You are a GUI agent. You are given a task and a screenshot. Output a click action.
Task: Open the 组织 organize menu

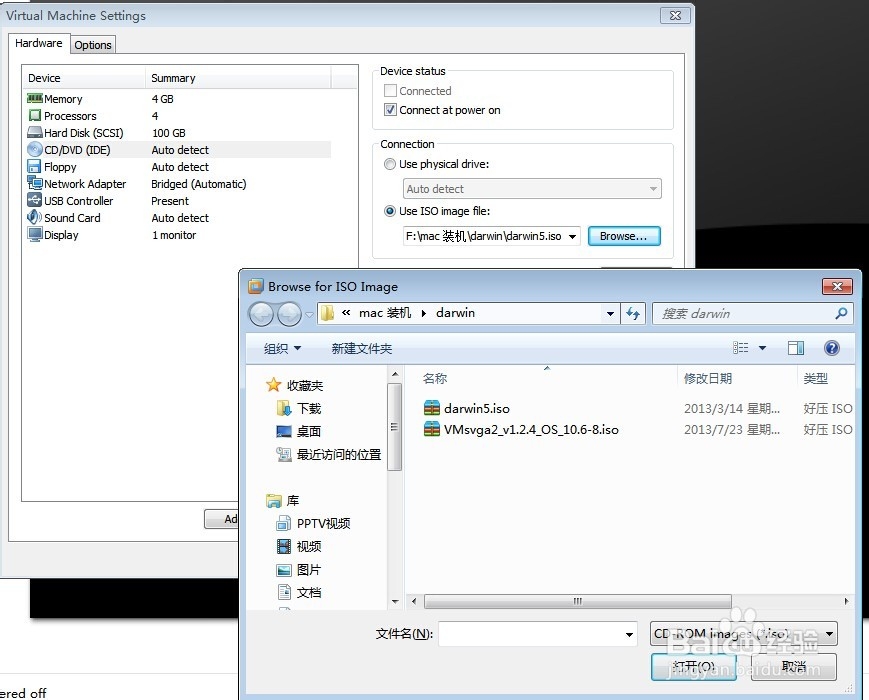(282, 349)
